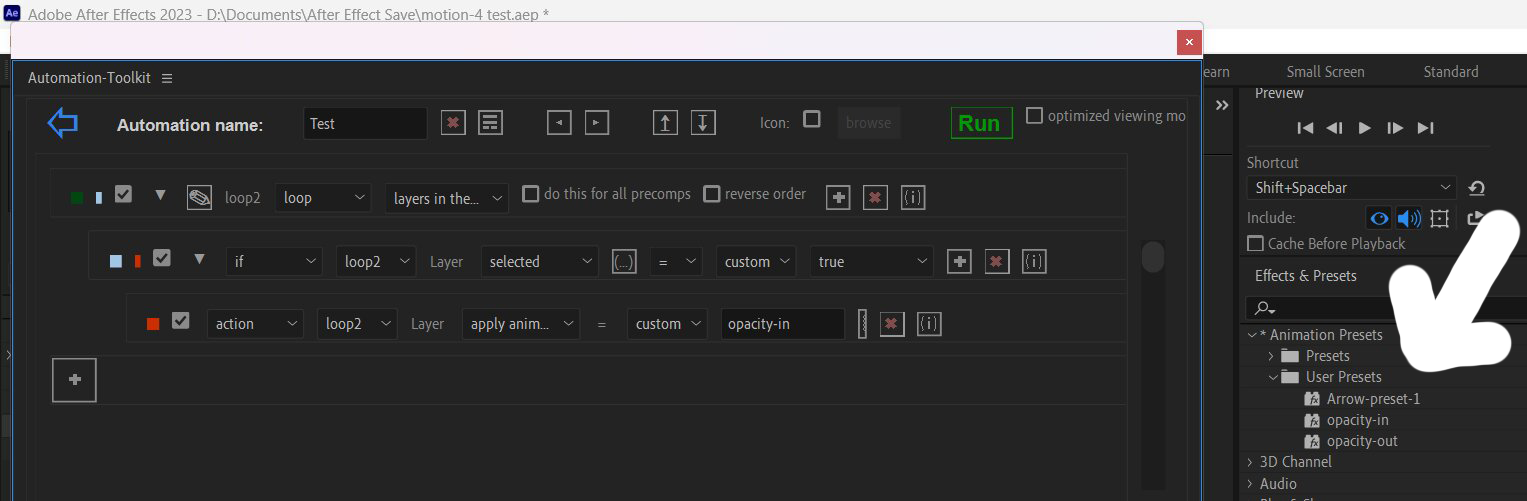
Task: Collapse the User Presets folder
Action: click(1272, 377)
